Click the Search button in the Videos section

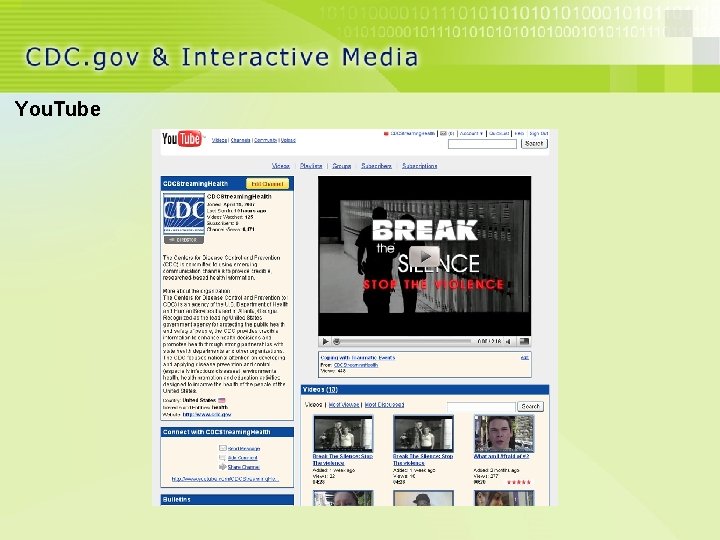(x=530, y=406)
